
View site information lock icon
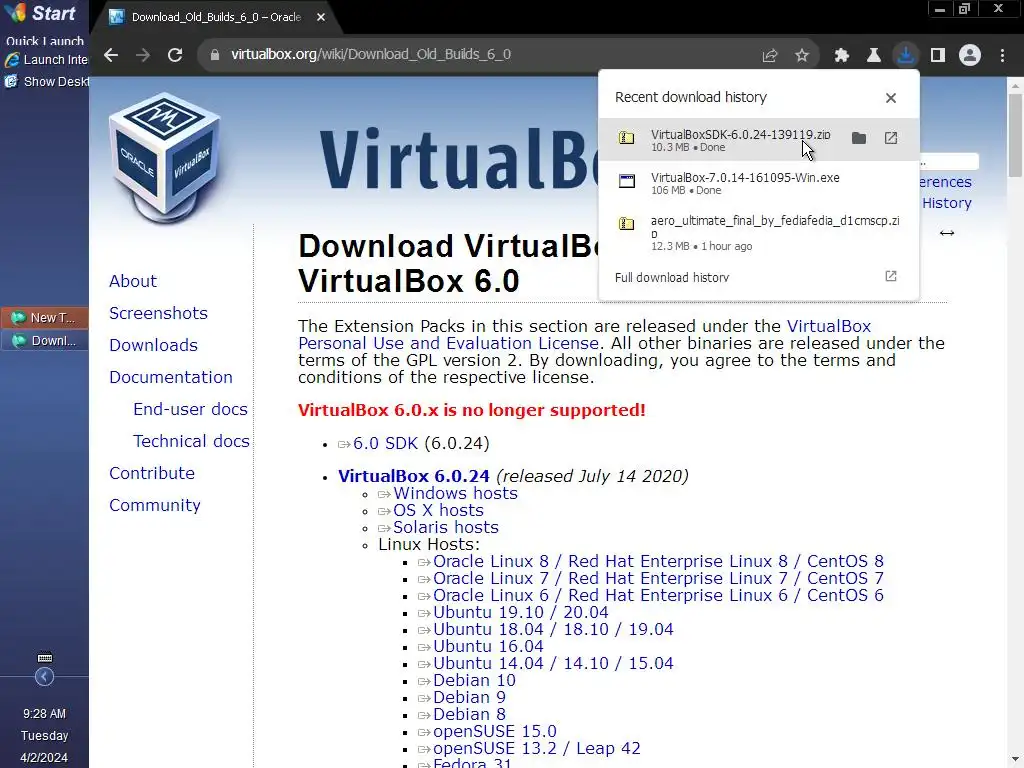point(215,55)
